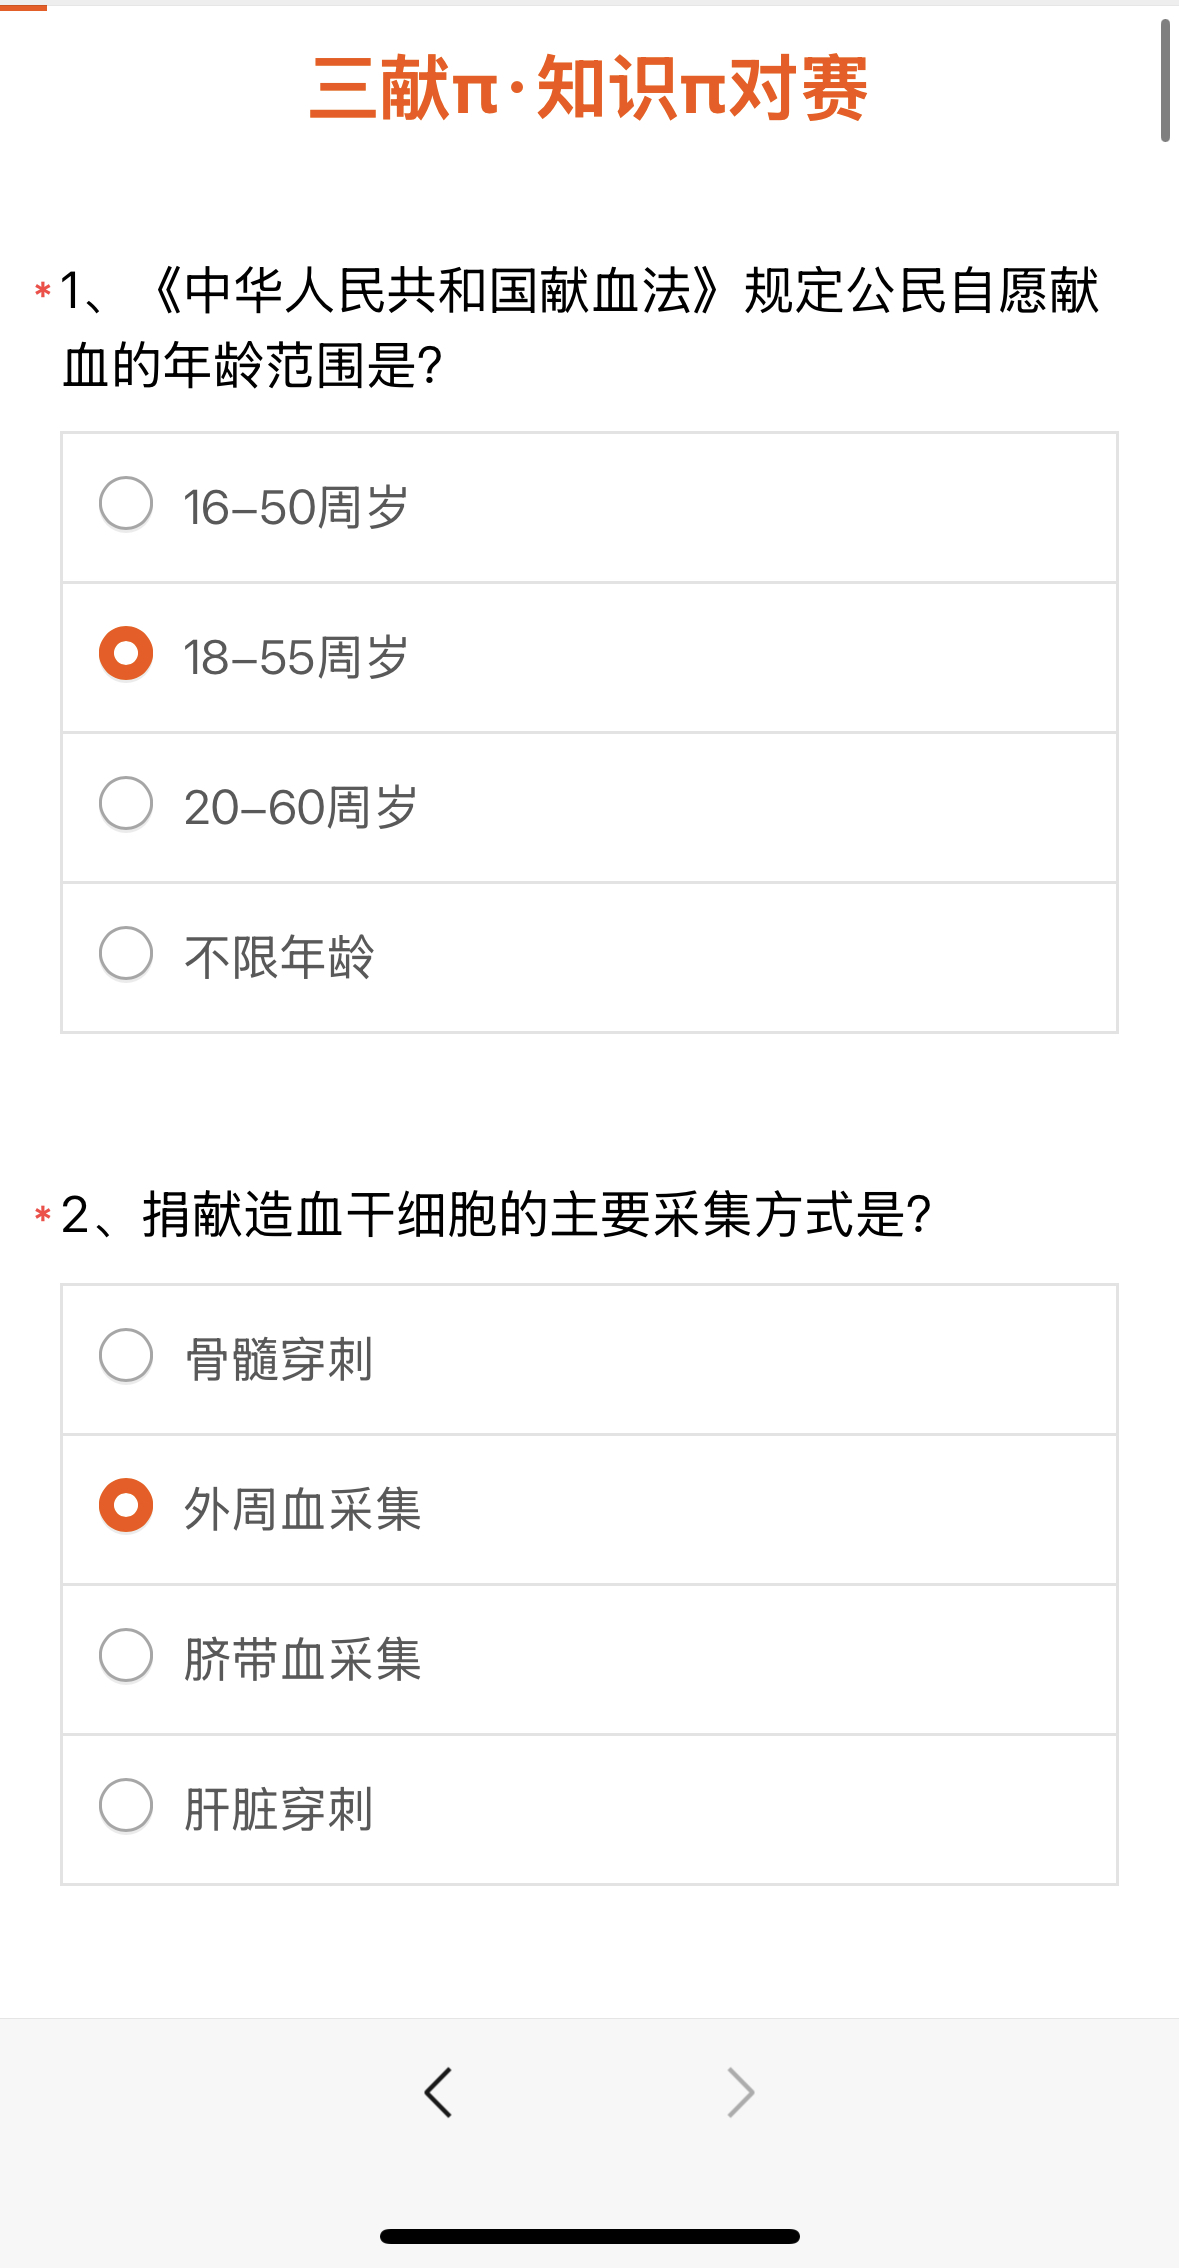Select the 16–50周岁 radio option

tap(126, 503)
